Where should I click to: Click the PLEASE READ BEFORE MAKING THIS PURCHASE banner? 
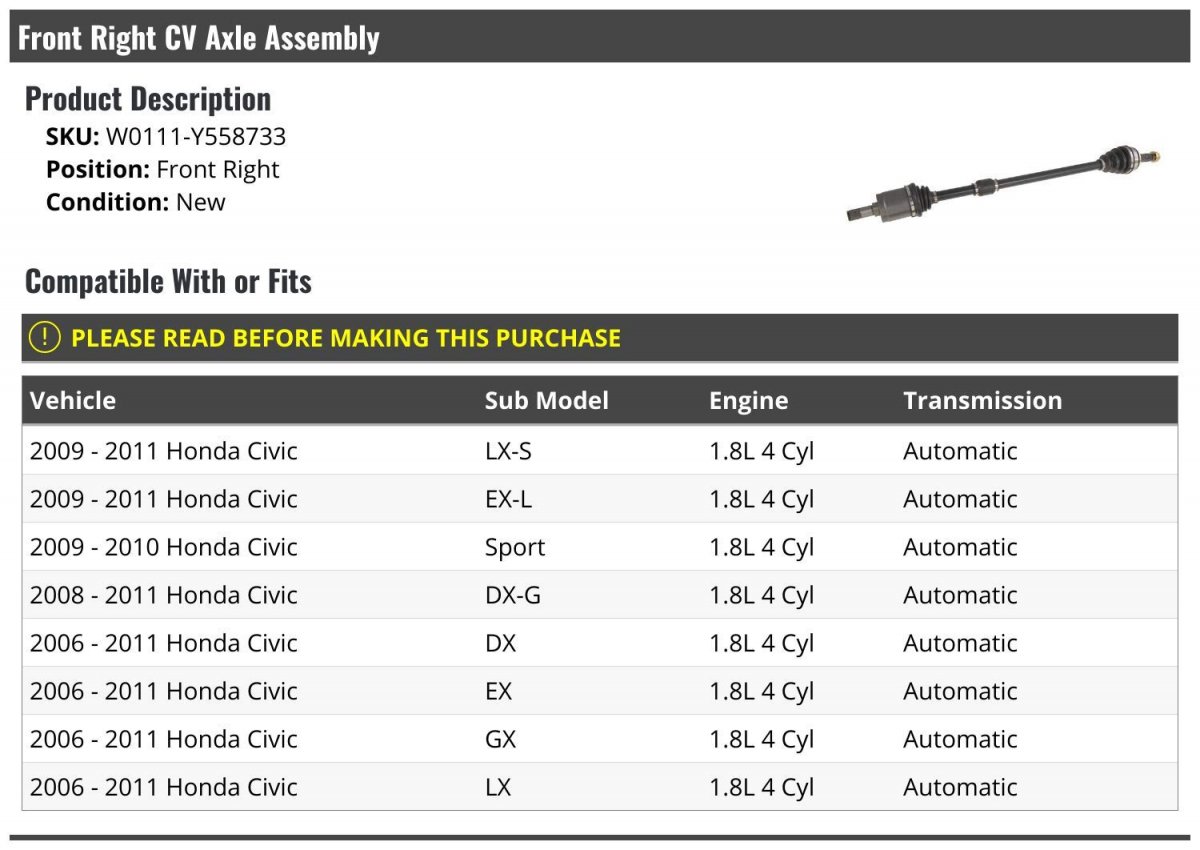pyautogui.click(x=345, y=338)
